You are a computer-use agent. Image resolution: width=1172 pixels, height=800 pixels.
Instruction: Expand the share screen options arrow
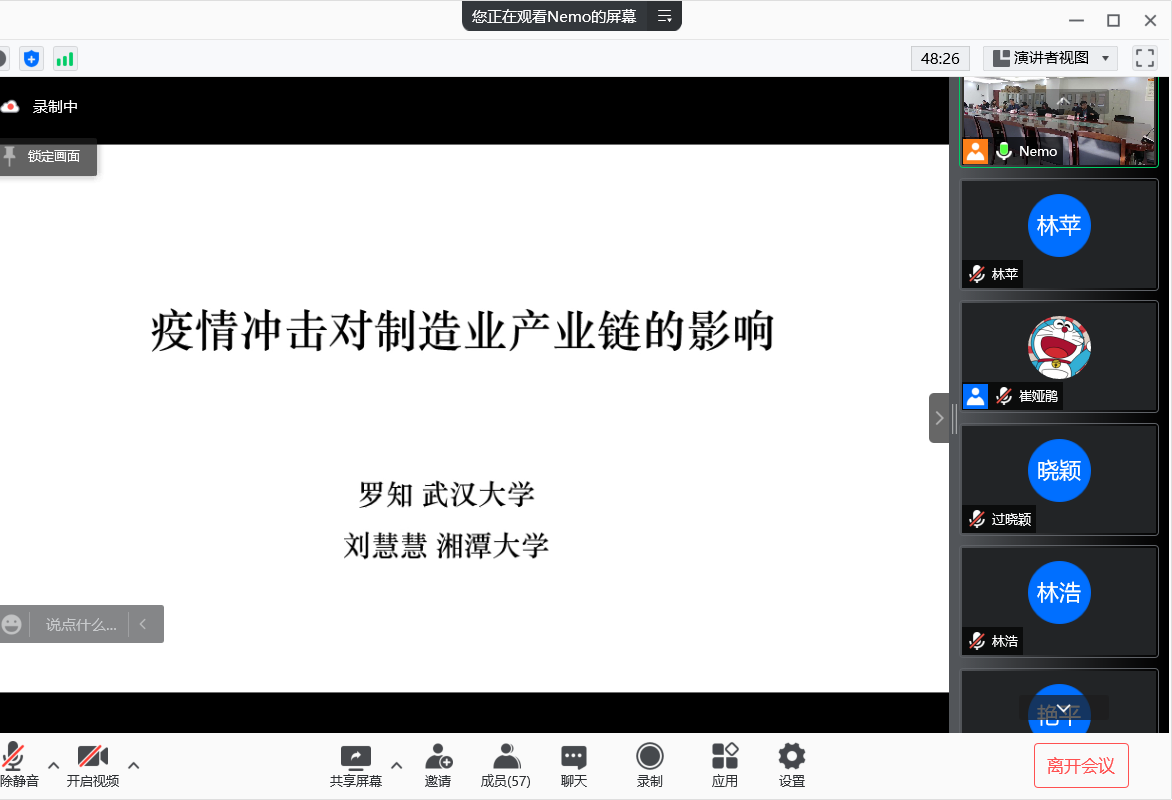[x=396, y=766]
